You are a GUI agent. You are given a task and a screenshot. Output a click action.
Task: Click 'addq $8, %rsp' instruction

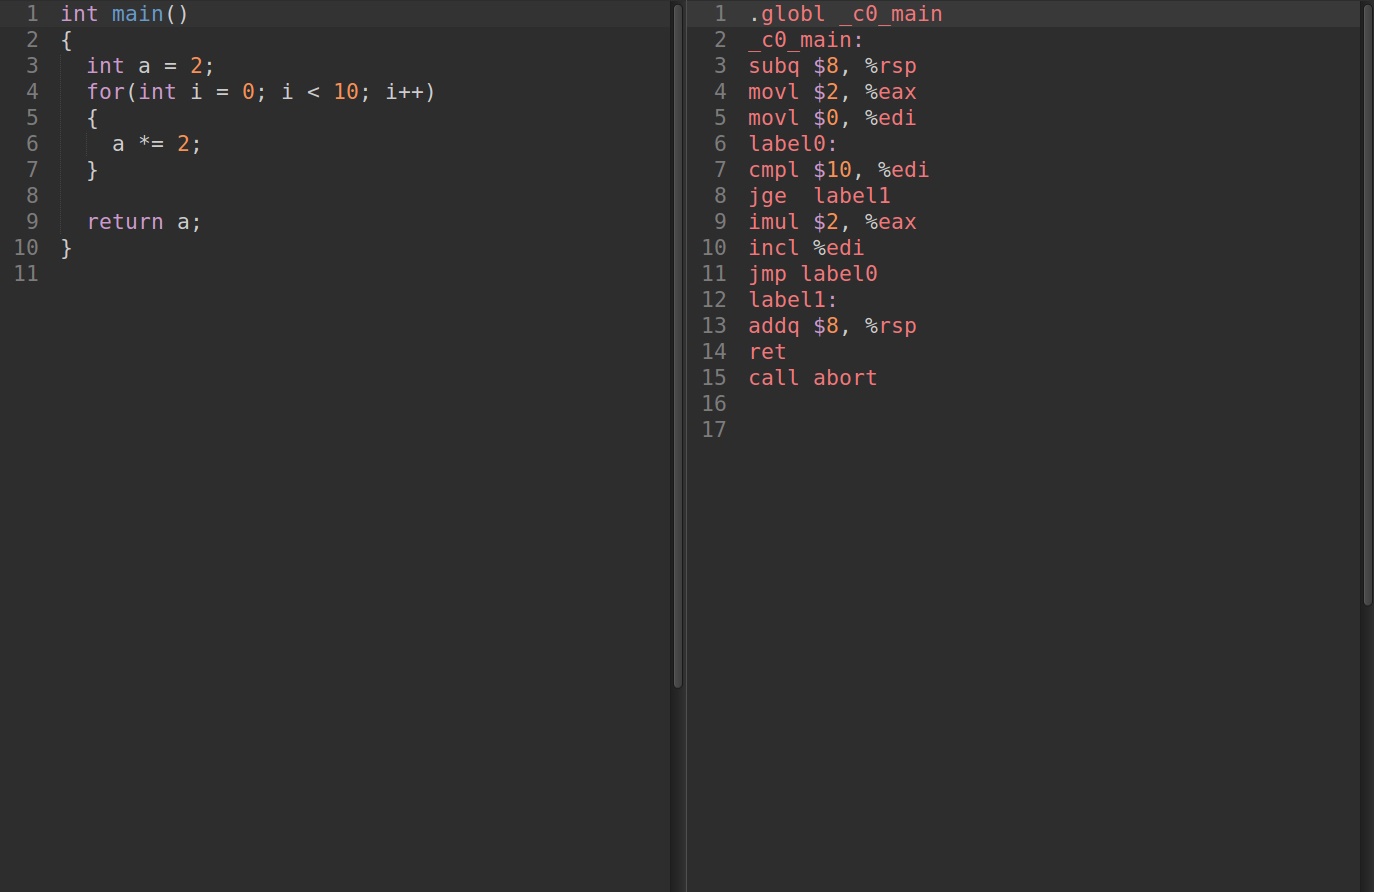coord(832,326)
